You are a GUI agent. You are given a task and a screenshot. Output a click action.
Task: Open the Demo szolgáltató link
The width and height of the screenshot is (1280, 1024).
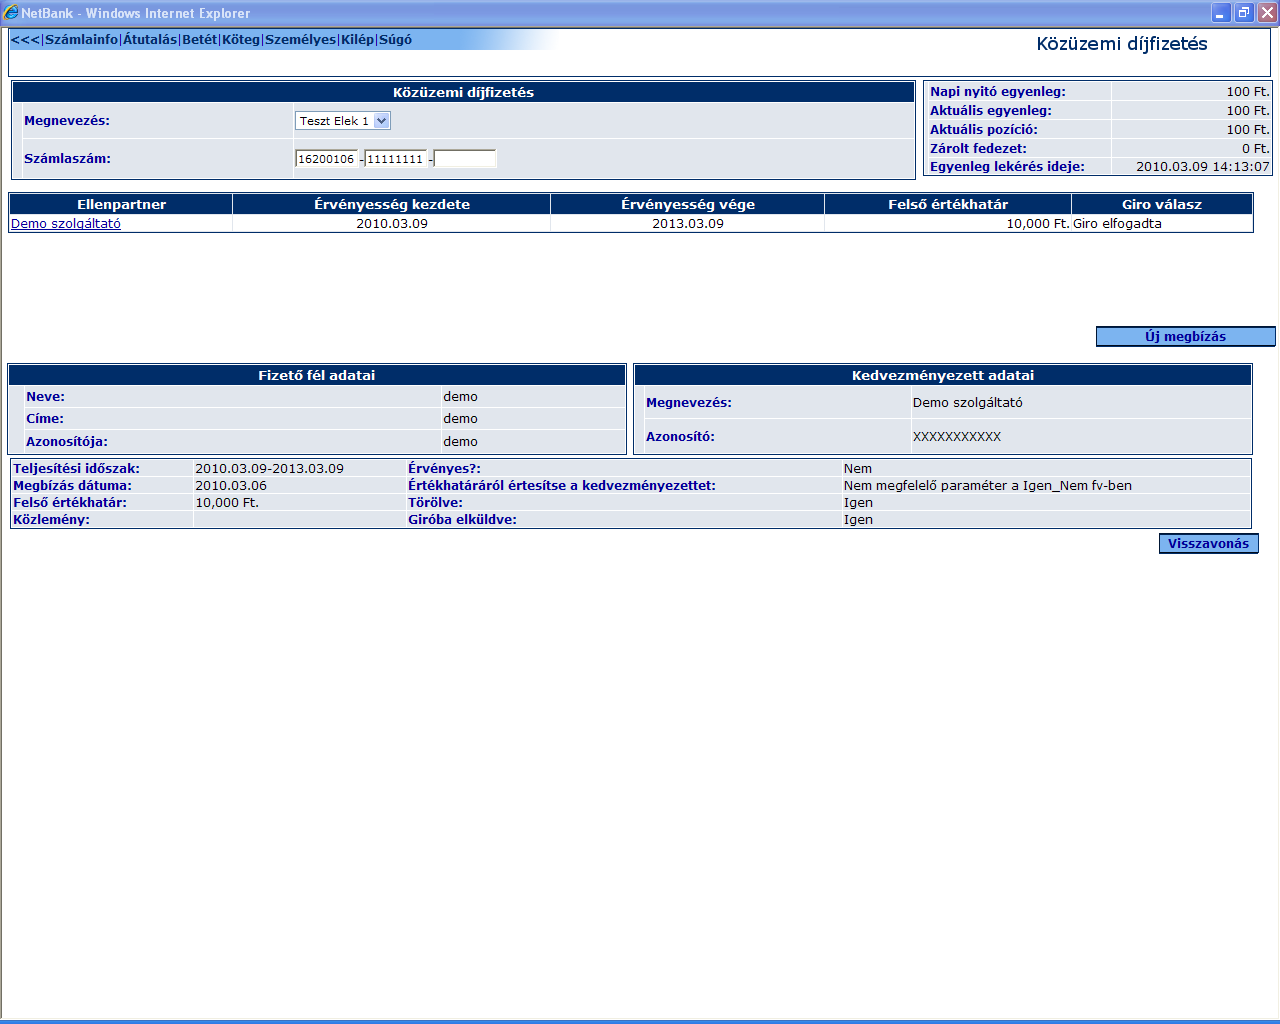(x=66, y=224)
